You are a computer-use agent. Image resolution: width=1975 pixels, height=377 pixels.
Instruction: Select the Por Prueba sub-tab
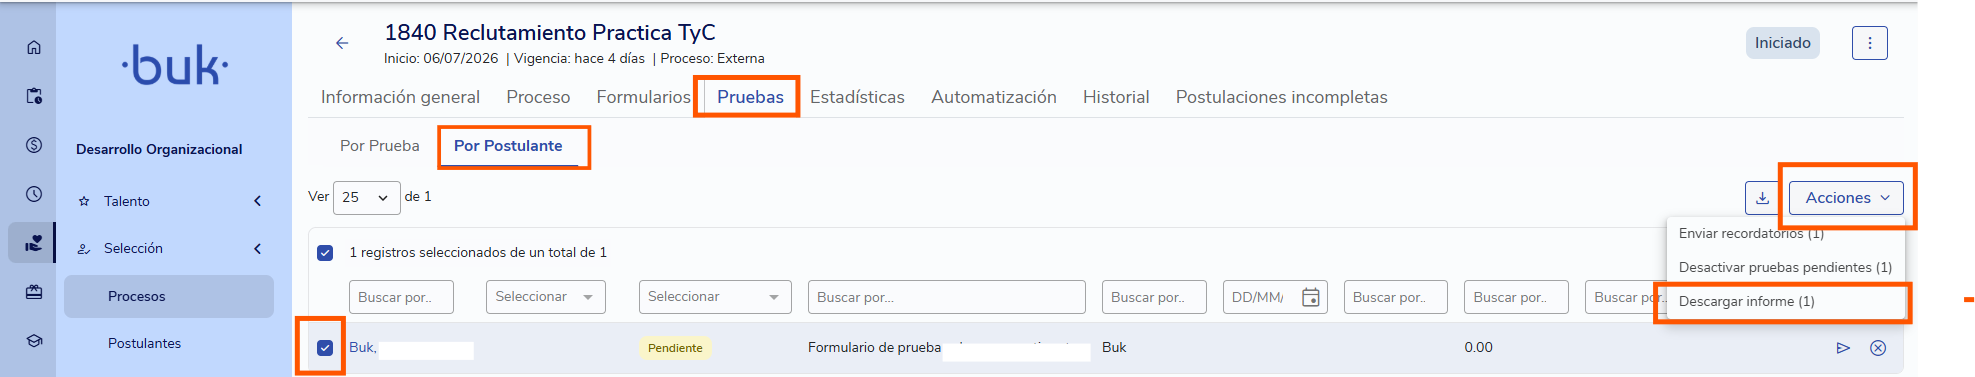380,146
